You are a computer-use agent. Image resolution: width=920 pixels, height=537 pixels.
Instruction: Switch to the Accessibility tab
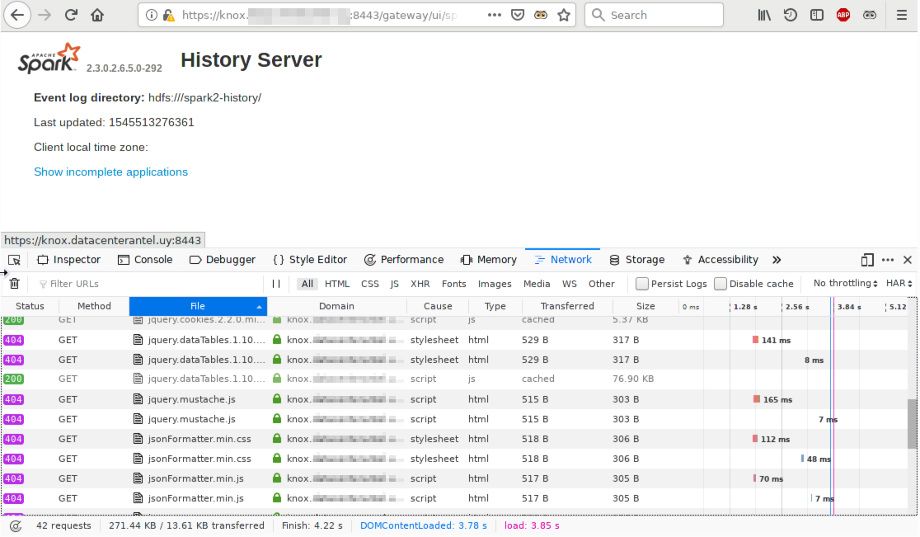tap(721, 259)
